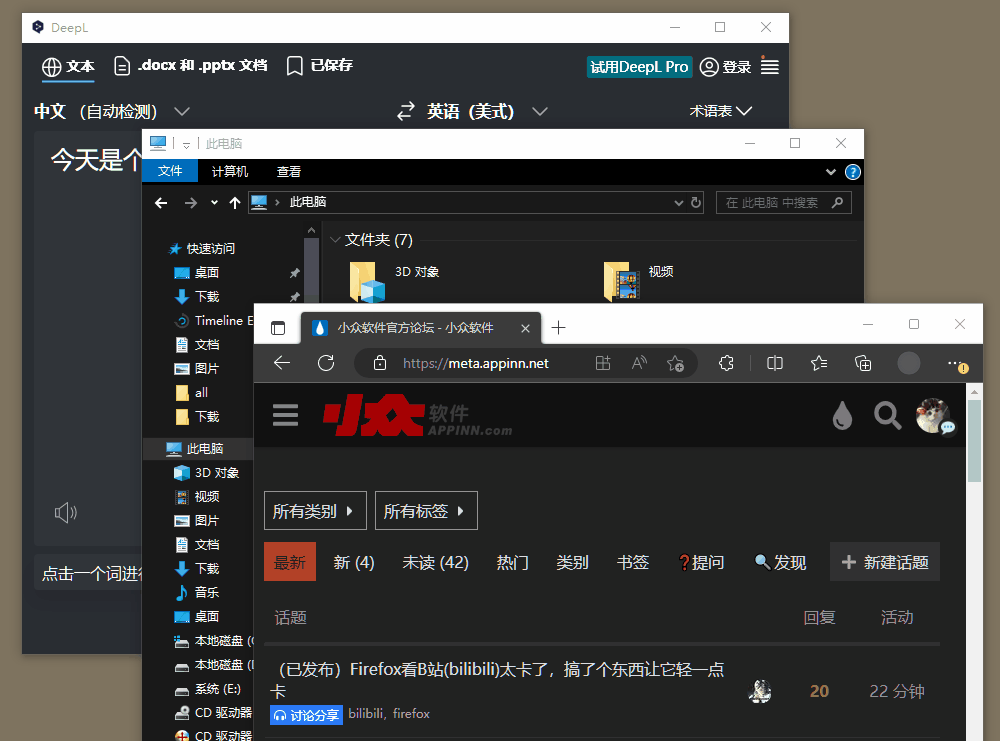
Task: Toggle Edge split screen view
Action: click(774, 363)
